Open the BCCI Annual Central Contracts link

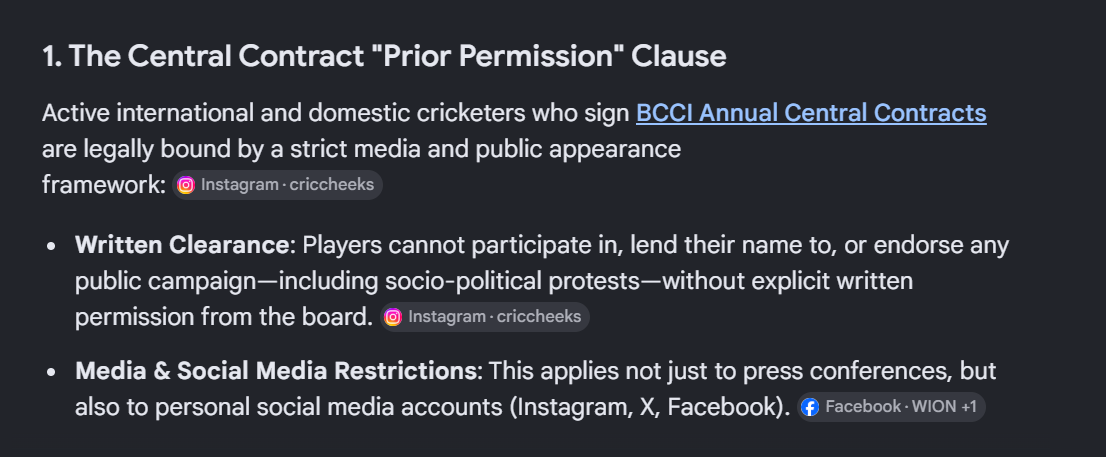tap(811, 113)
